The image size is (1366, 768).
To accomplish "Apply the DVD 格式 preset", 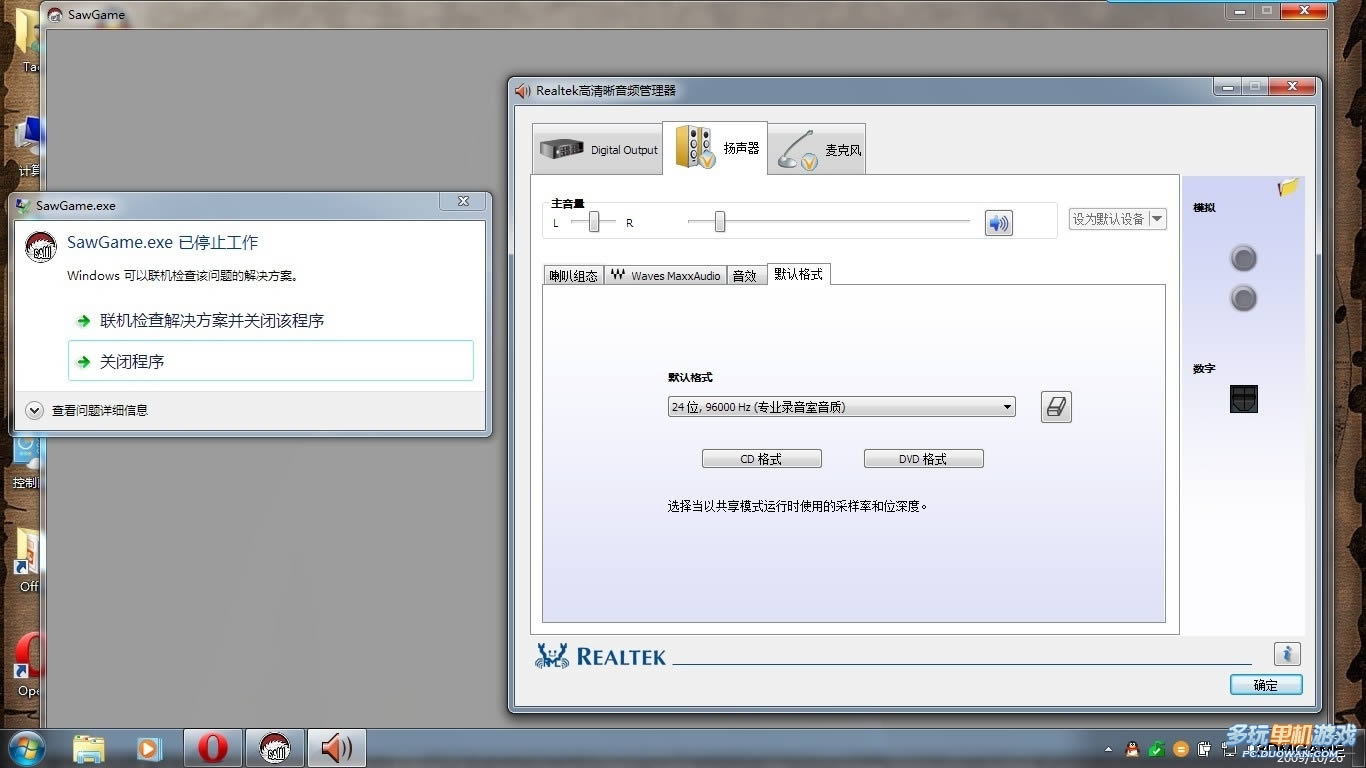I will (x=924, y=459).
